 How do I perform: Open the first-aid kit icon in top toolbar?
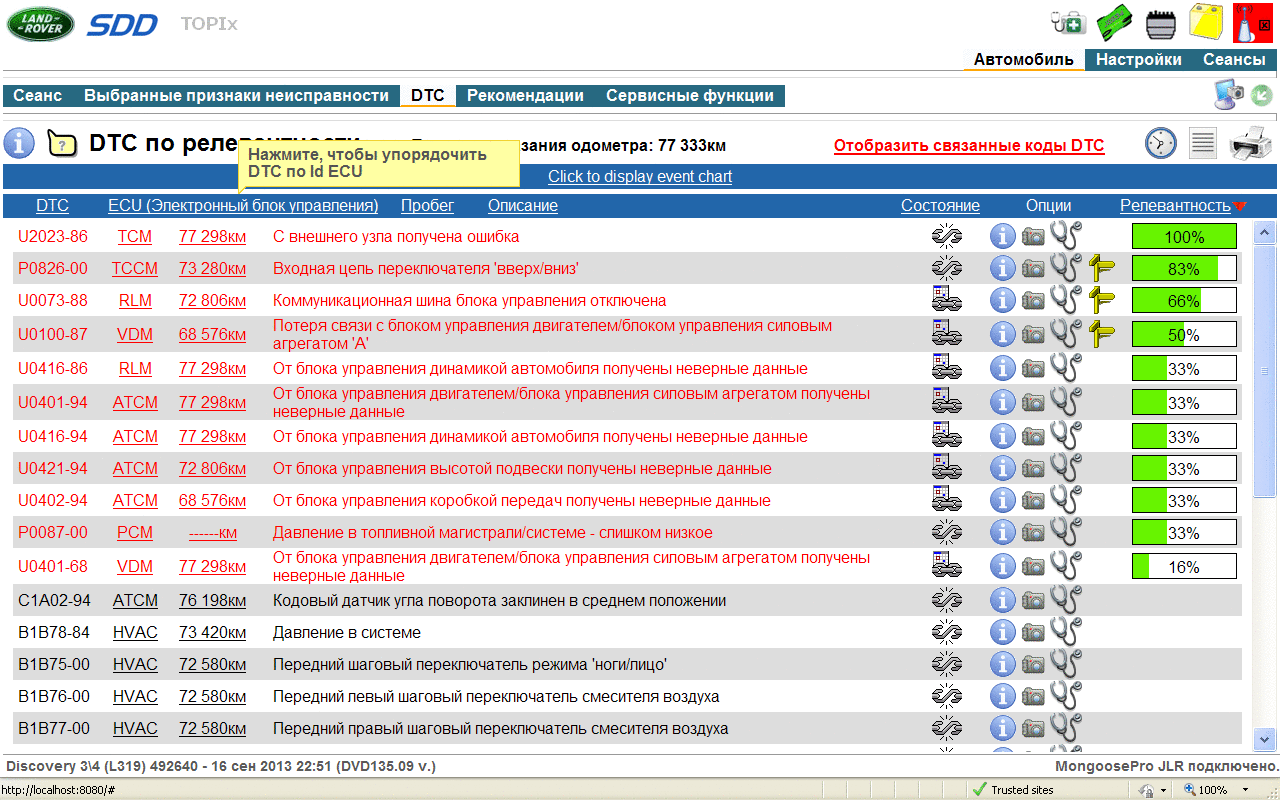pyautogui.click(x=1068, y=21)
